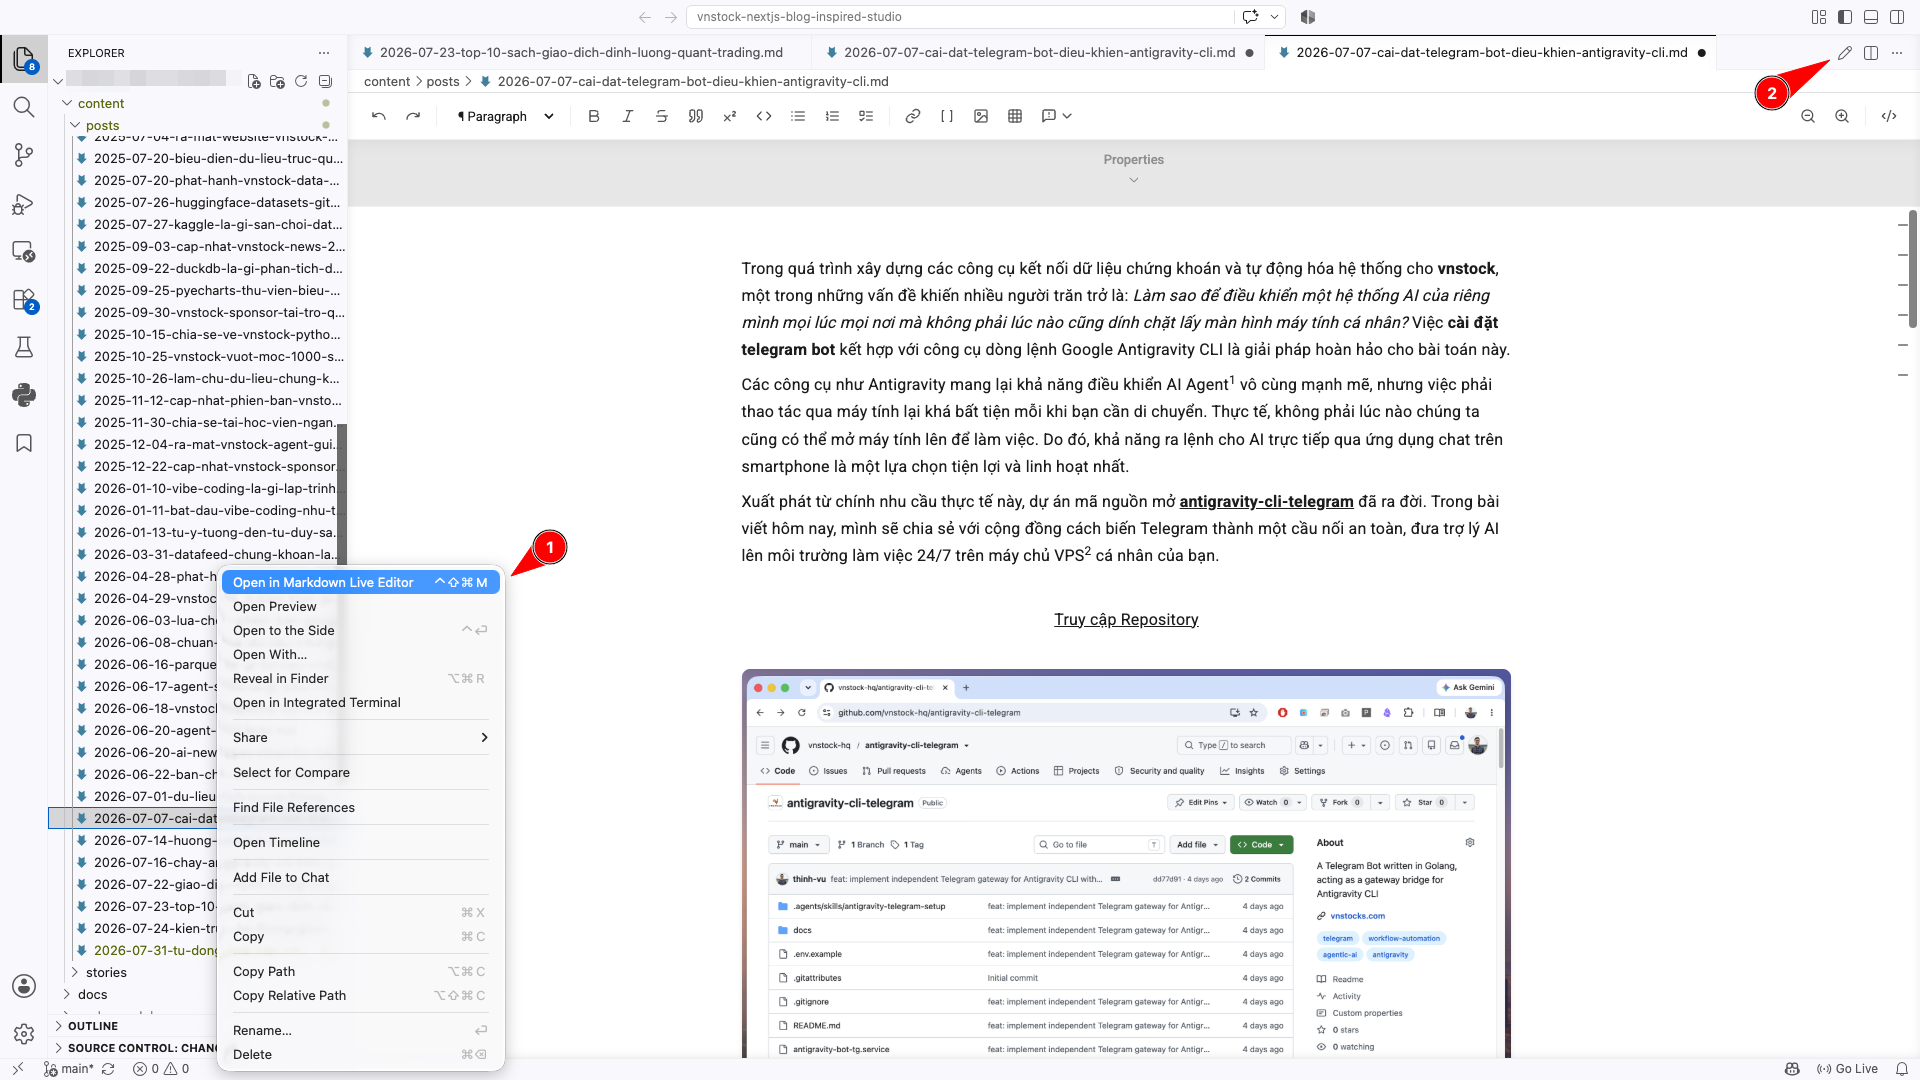Insert an image
1920x1080 pixels.
click(981, 116)
